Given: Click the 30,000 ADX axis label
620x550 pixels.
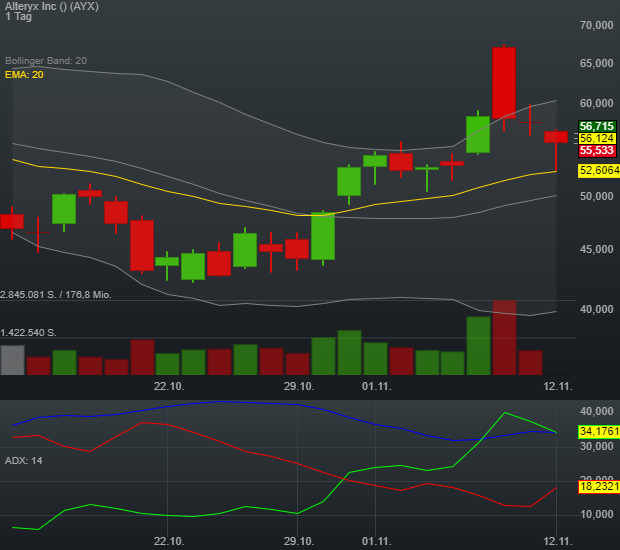Looking at the screenshot, I should pos(596,446).
